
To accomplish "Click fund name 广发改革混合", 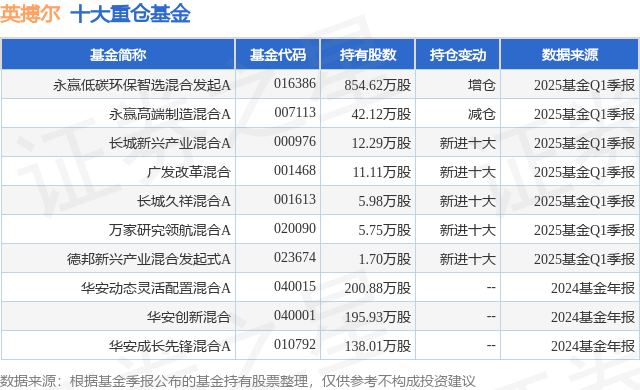I will [x=189, y=172].
